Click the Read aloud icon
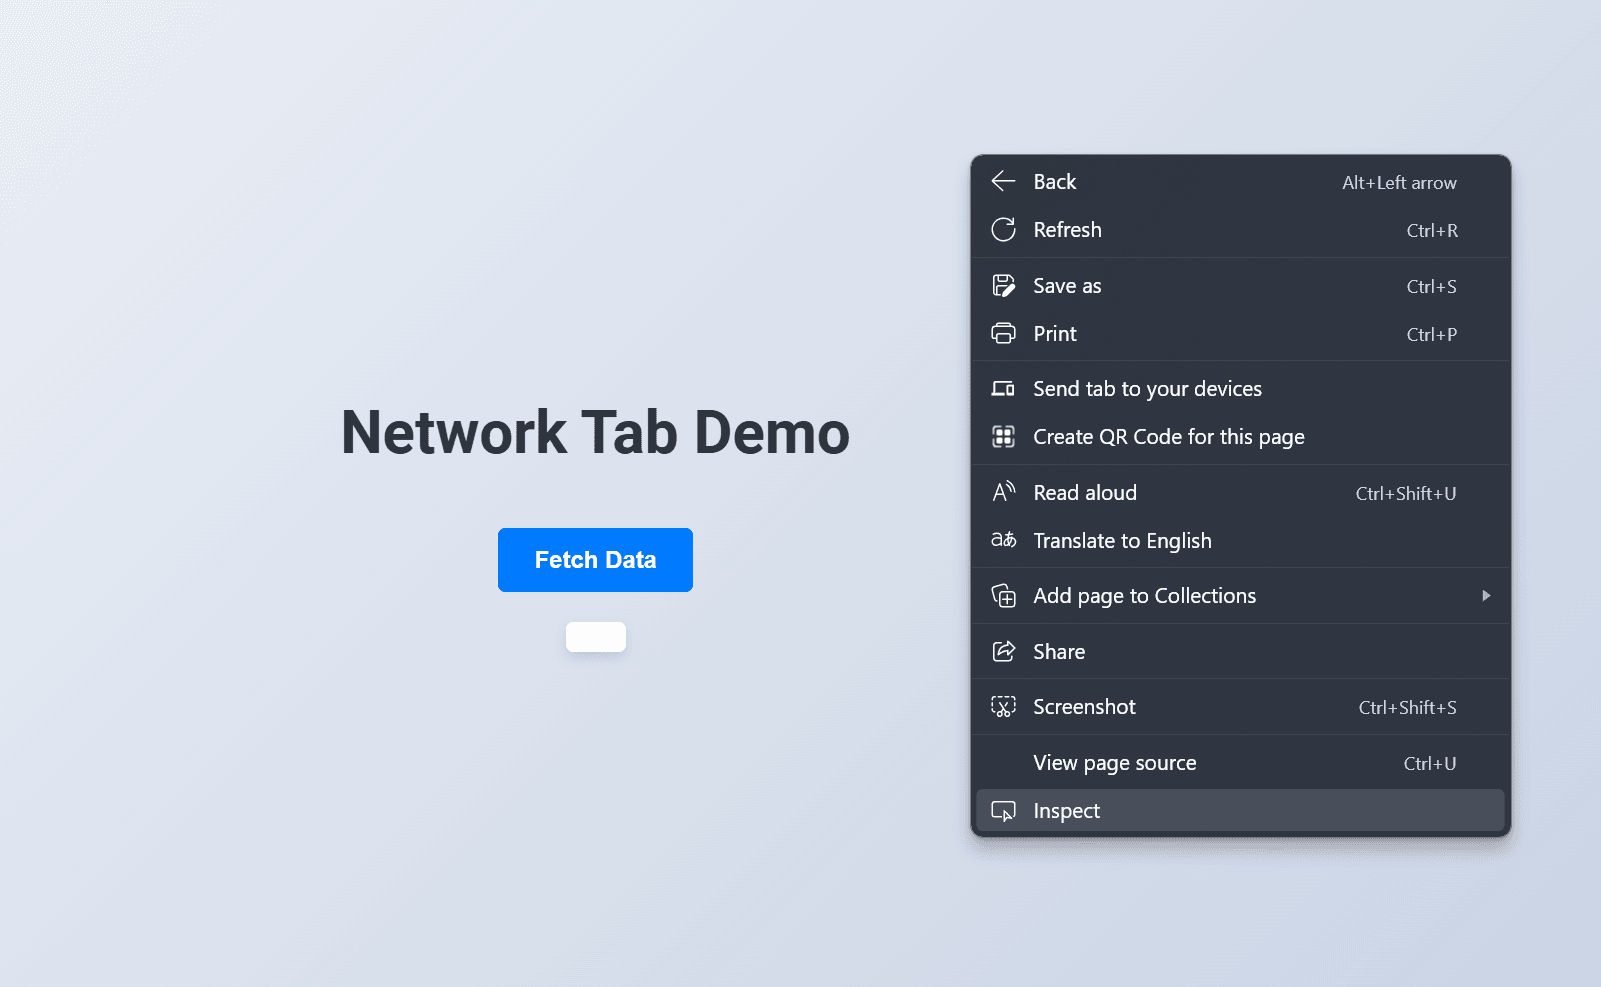 coord(1003,492)
